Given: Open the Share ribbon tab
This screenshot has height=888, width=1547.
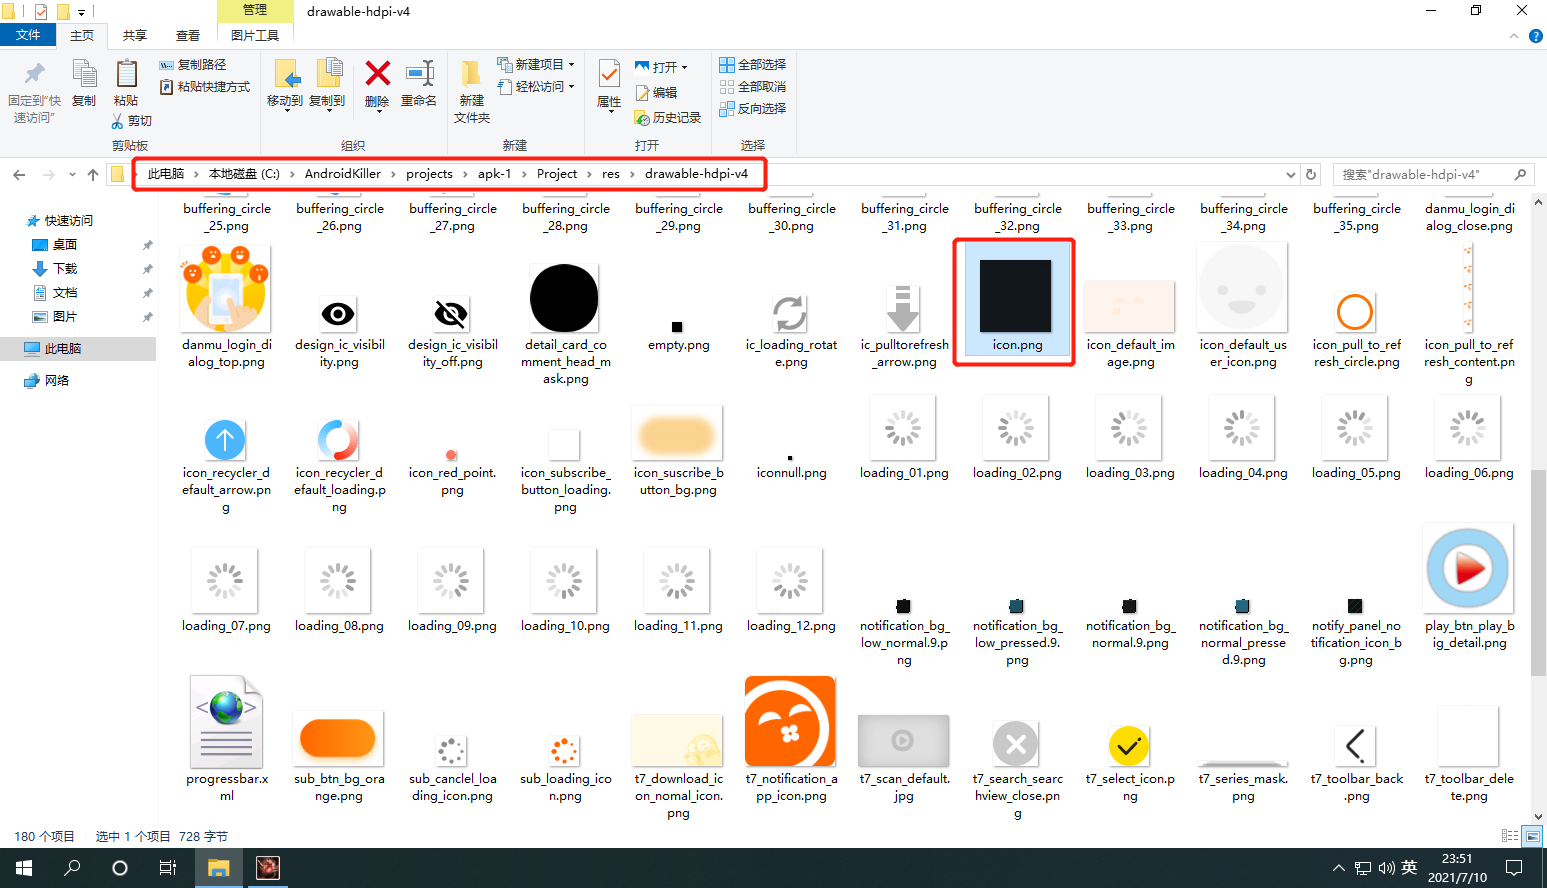Looking at the screenshot, I should pyautogui.click(x=135, y=36).
